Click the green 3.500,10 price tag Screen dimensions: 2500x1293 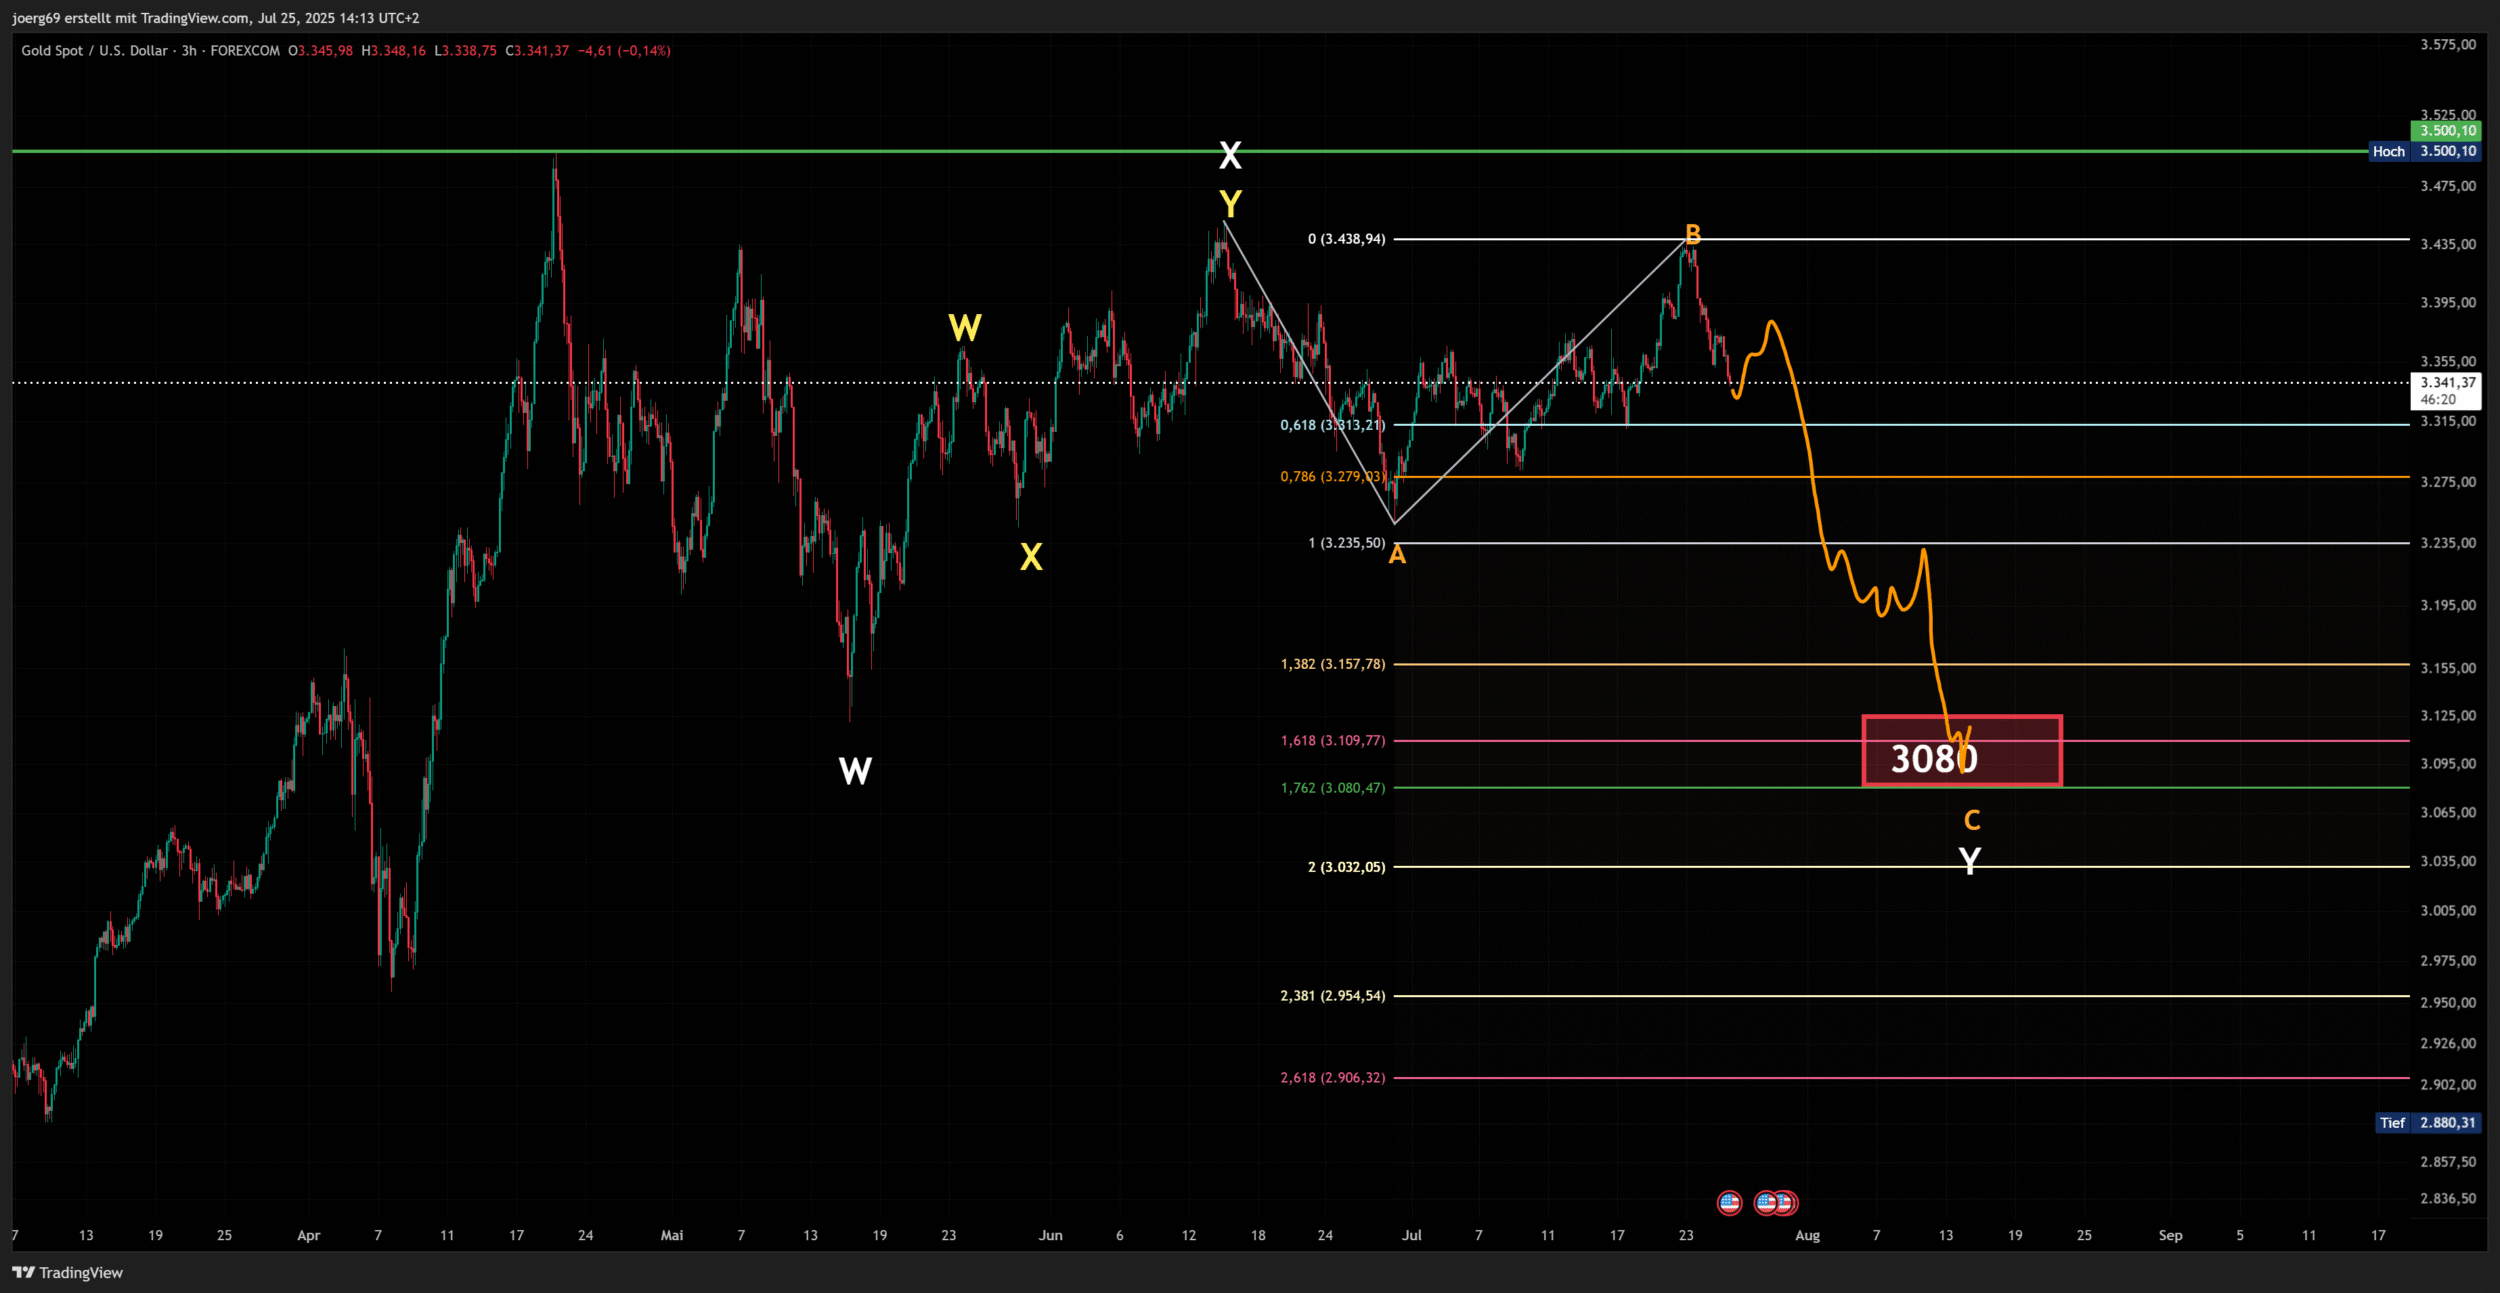click(x=2447, y=130)
